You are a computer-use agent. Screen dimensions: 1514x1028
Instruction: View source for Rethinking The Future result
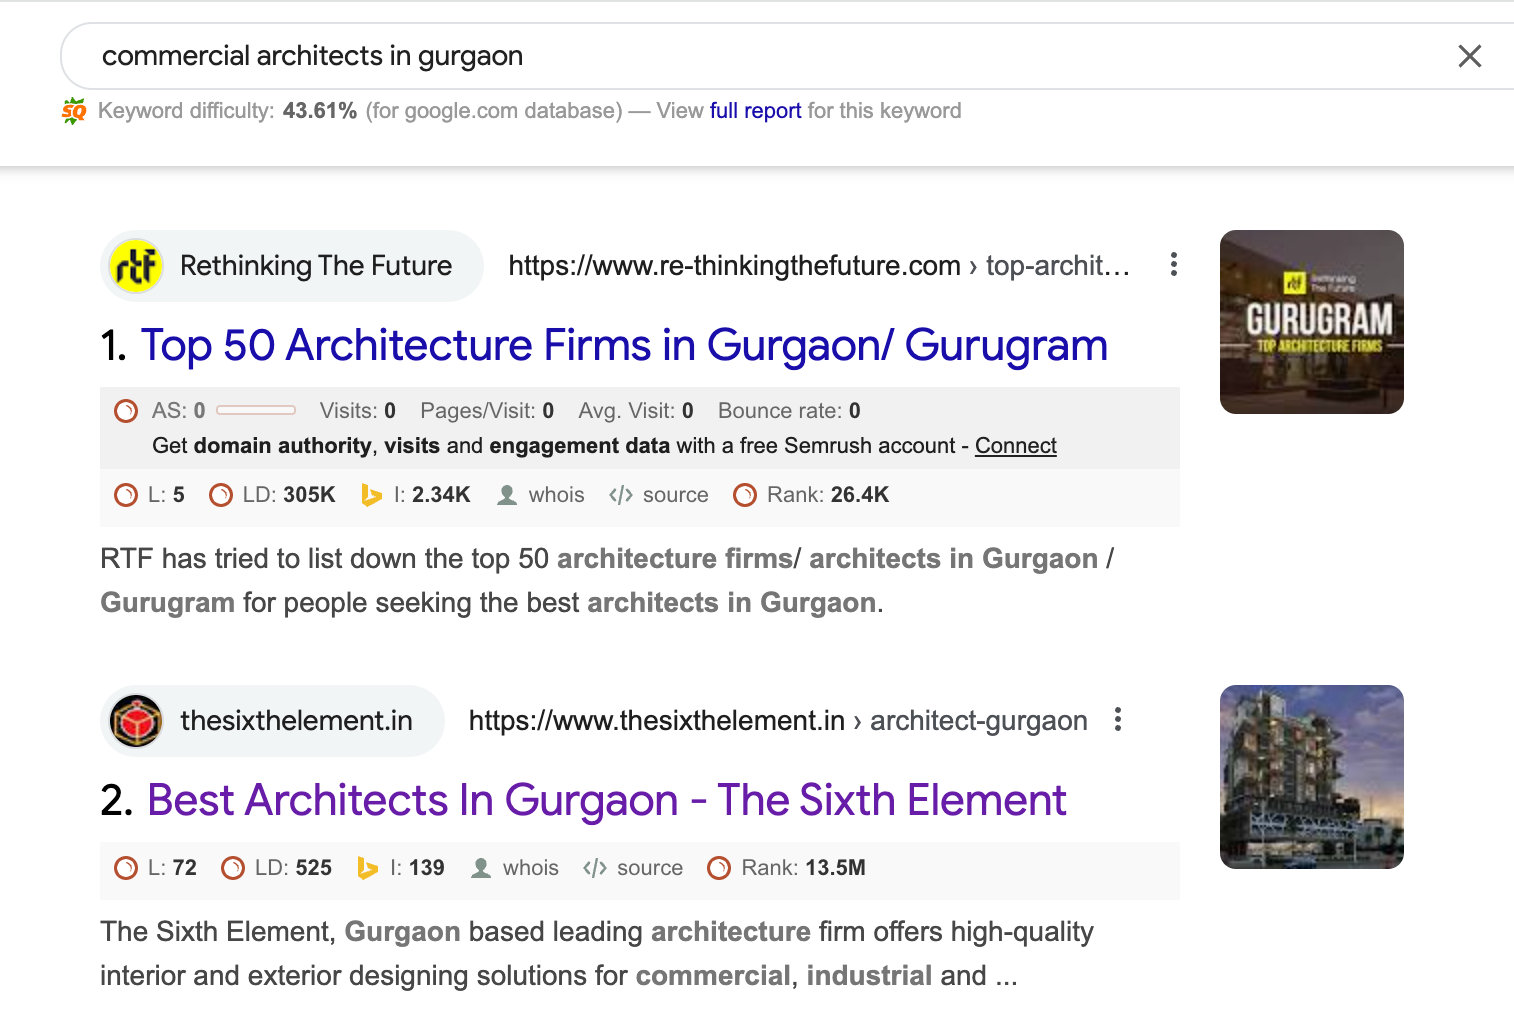659,495
